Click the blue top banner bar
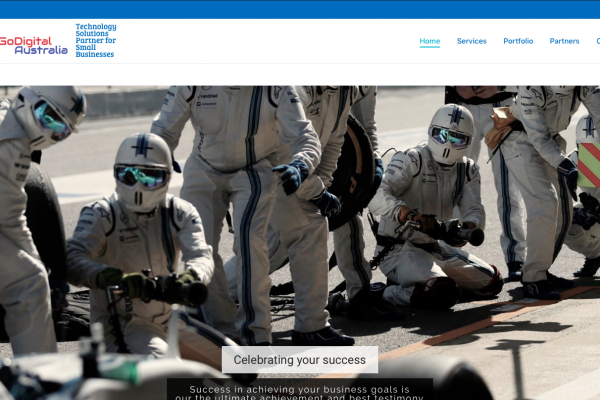Screen dimensions: 600x400 pos(300,9)
